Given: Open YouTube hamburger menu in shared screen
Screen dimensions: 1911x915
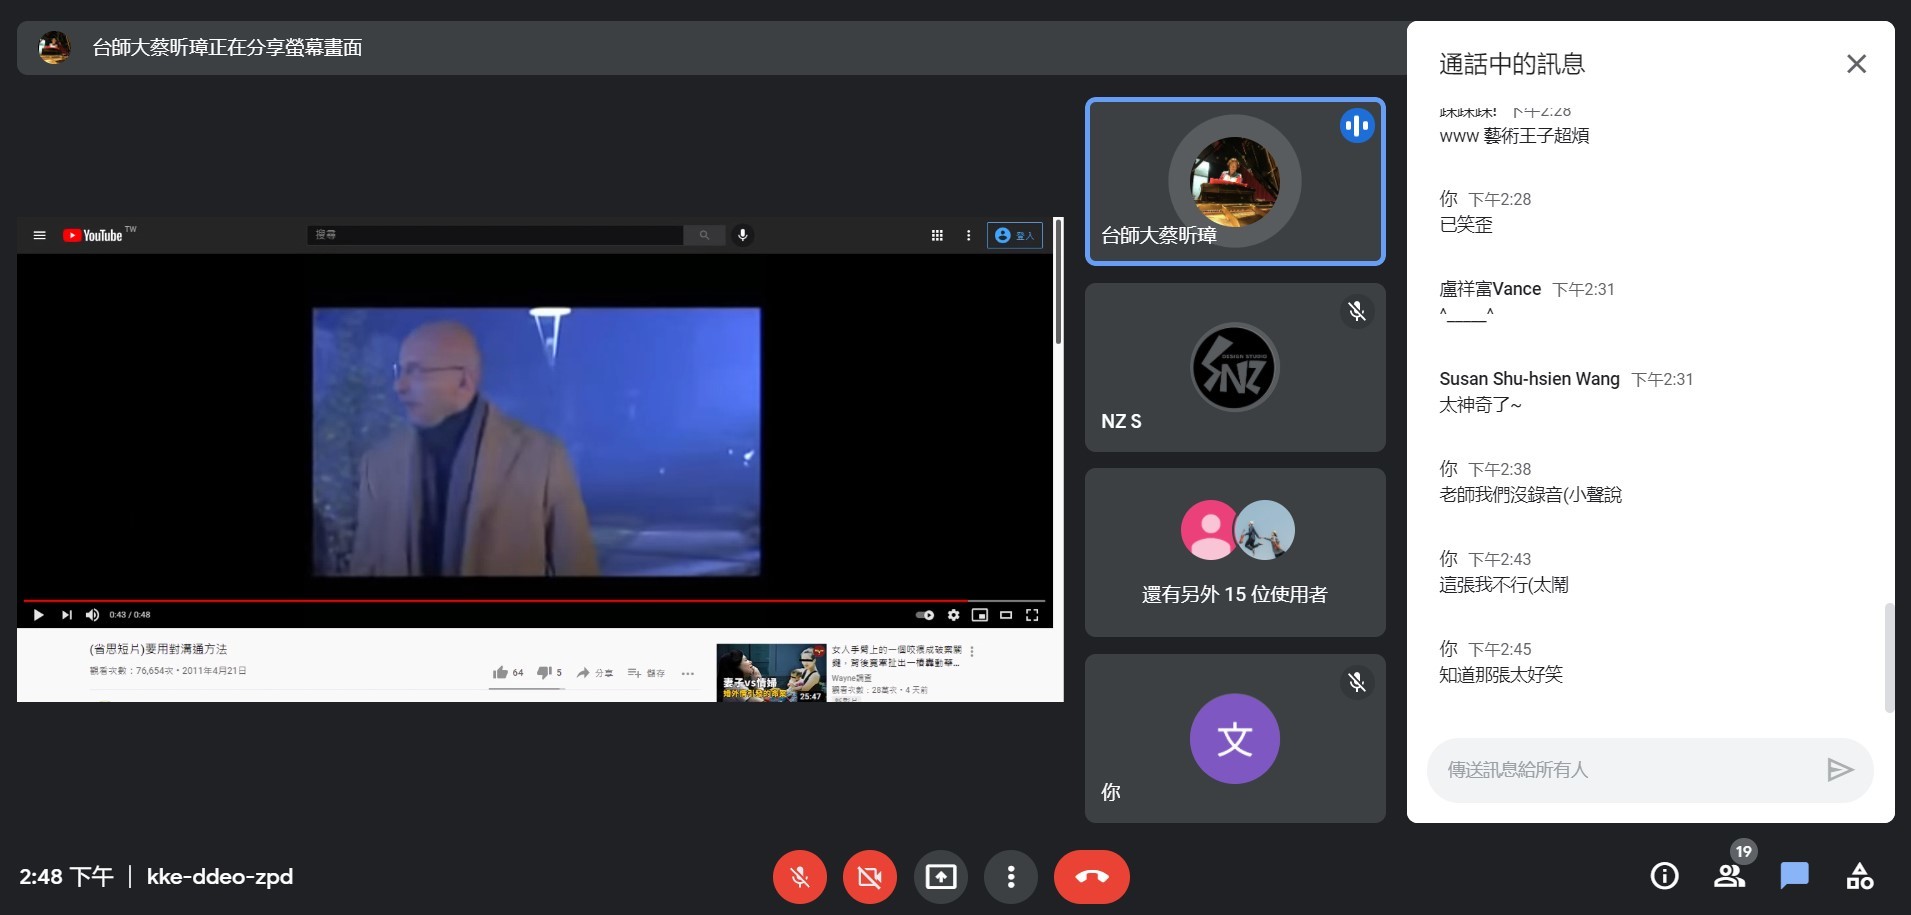Looking at the screenshot, I should [40, 235].
